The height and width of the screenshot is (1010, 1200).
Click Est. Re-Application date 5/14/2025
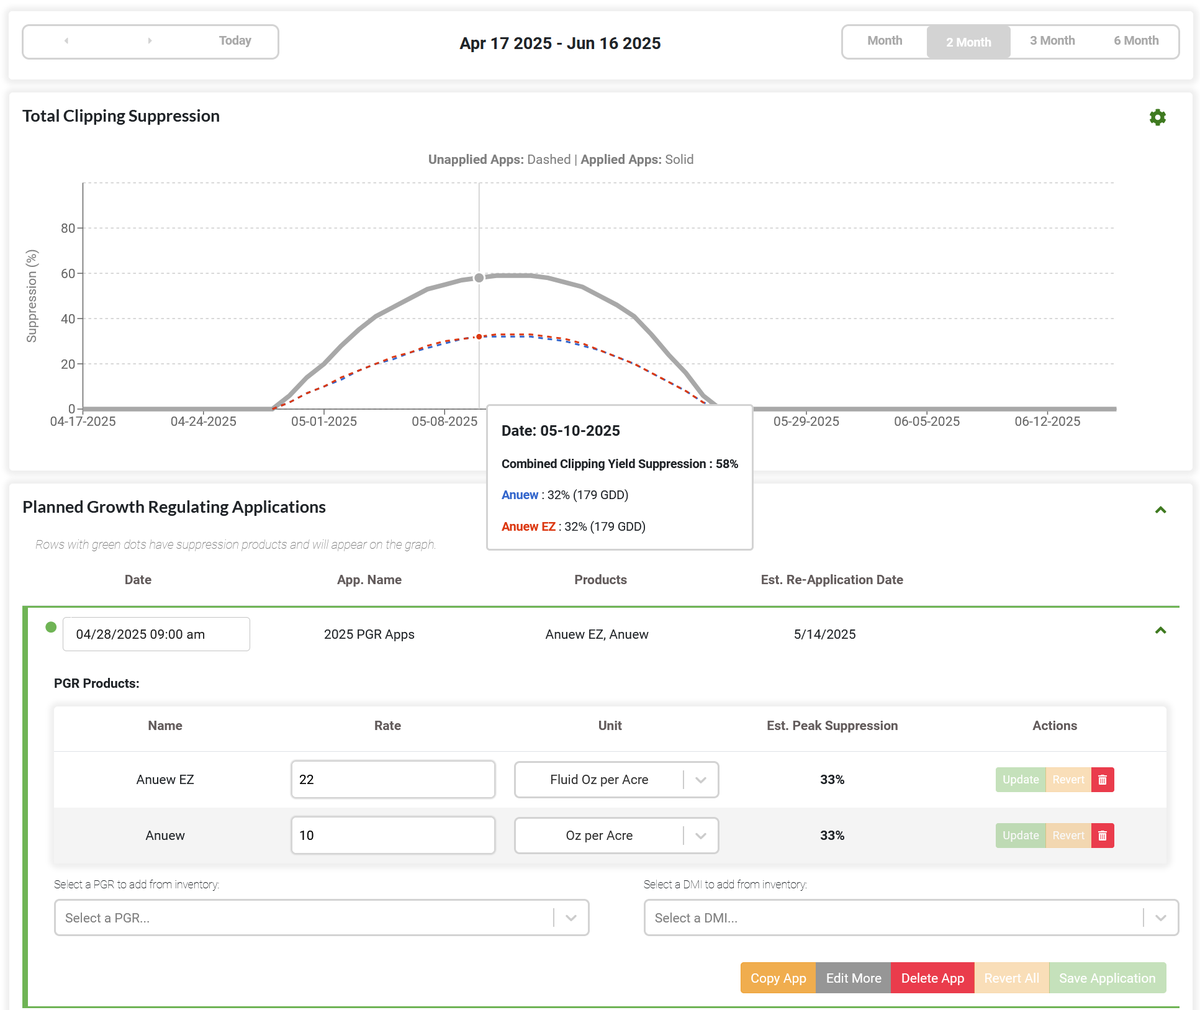click(825, 634)
